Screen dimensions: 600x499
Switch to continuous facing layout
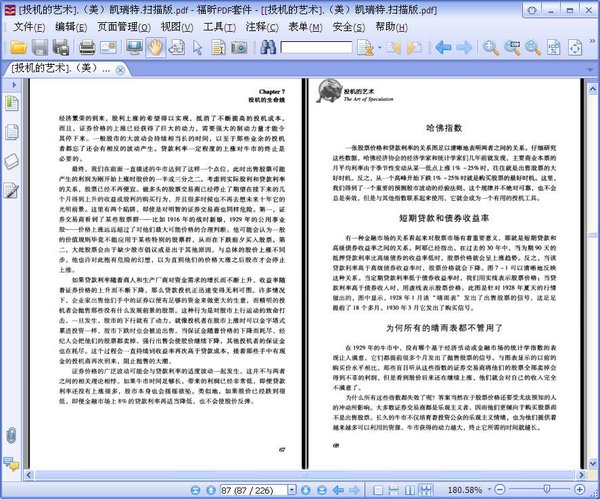426,490
